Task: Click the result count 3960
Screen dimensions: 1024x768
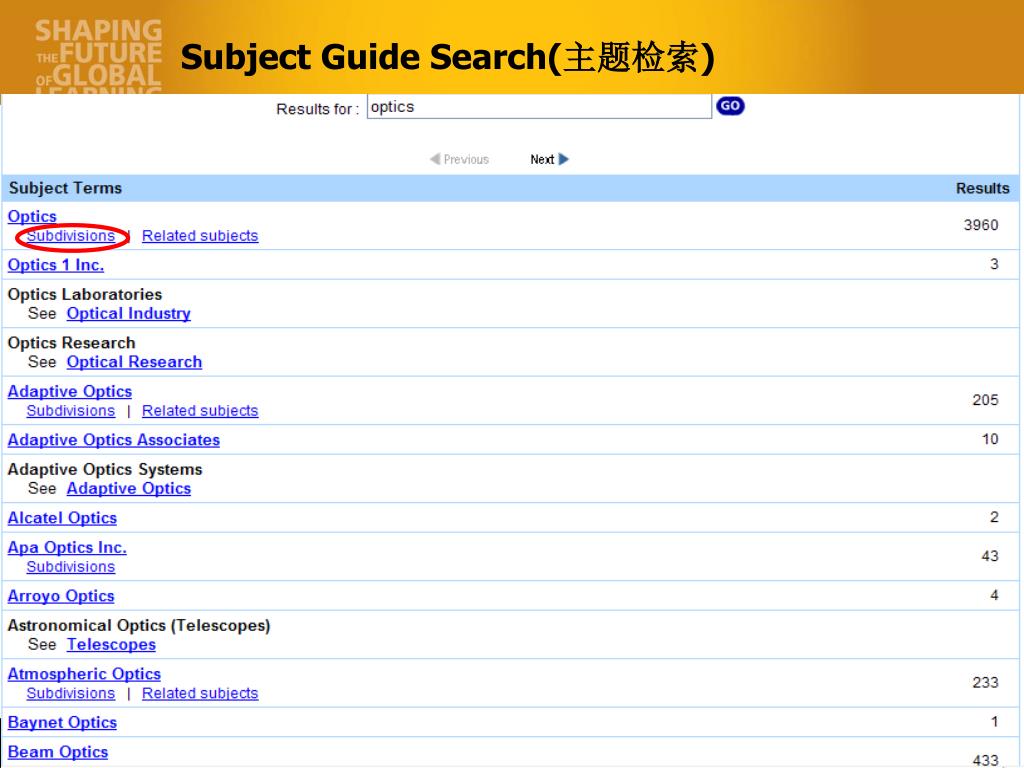Action: click(x=981, y=225)
